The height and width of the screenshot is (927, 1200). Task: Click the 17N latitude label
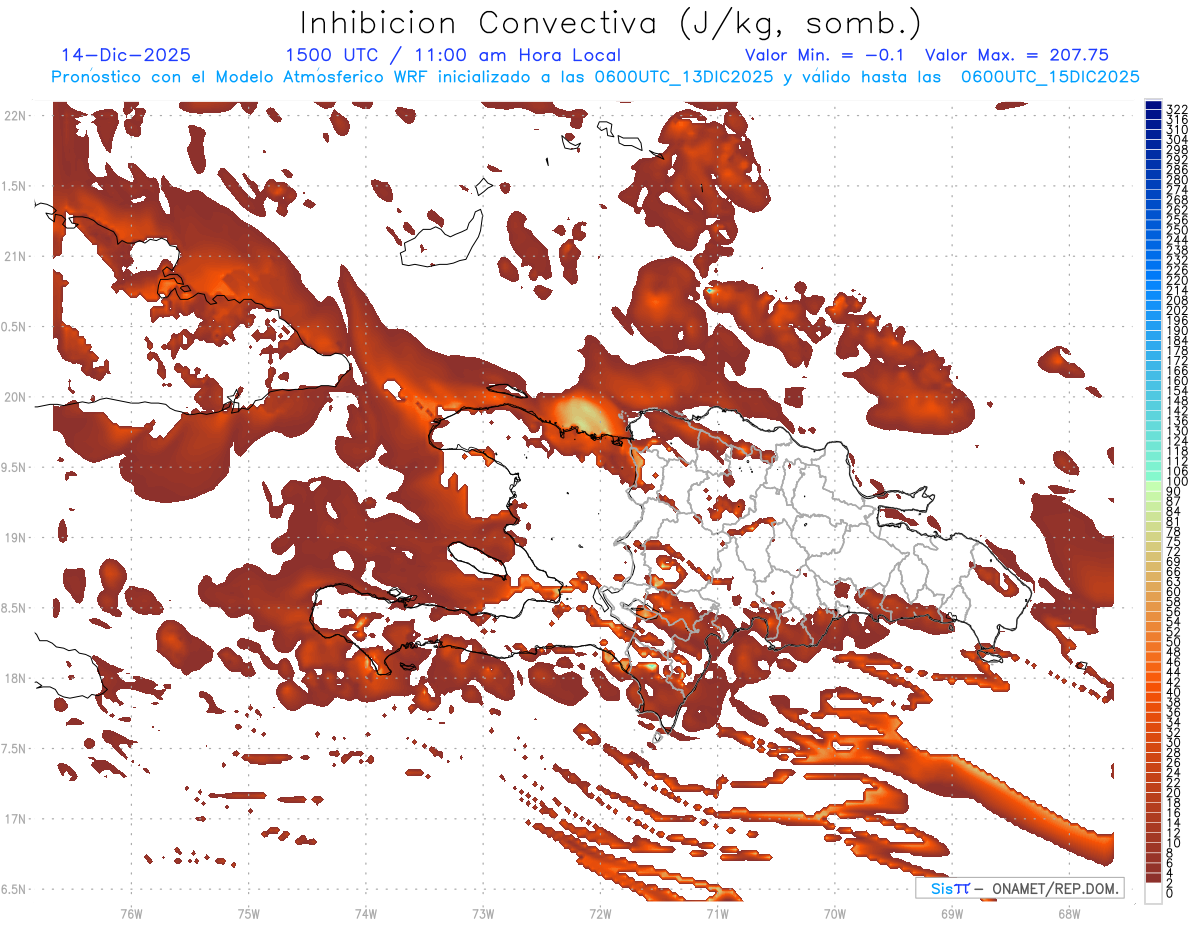pyautogui.click(x=15, y=818)
